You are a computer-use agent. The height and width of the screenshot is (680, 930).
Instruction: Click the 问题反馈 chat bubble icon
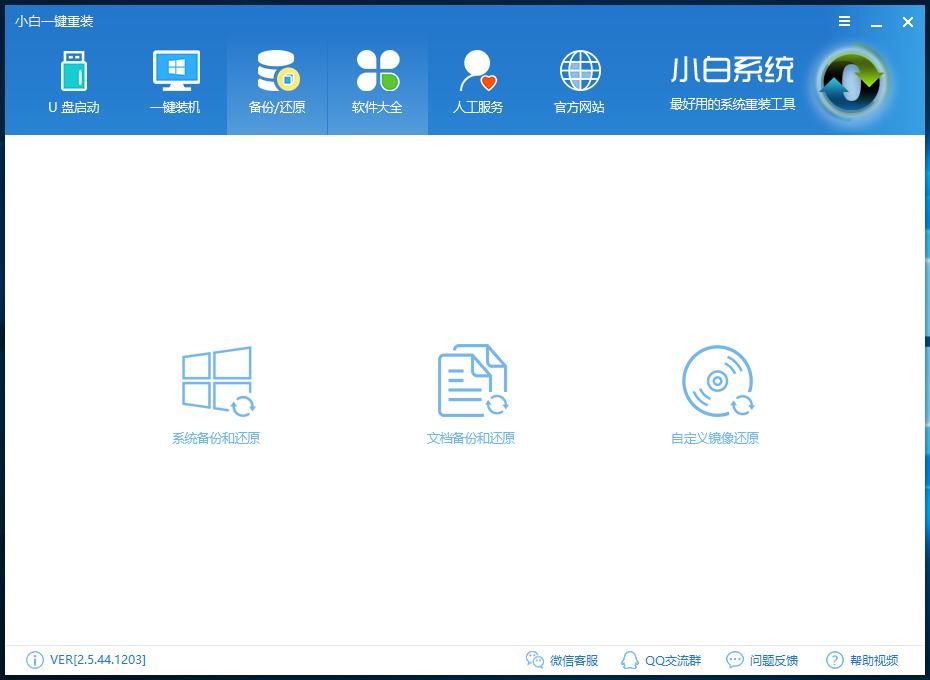734,660
